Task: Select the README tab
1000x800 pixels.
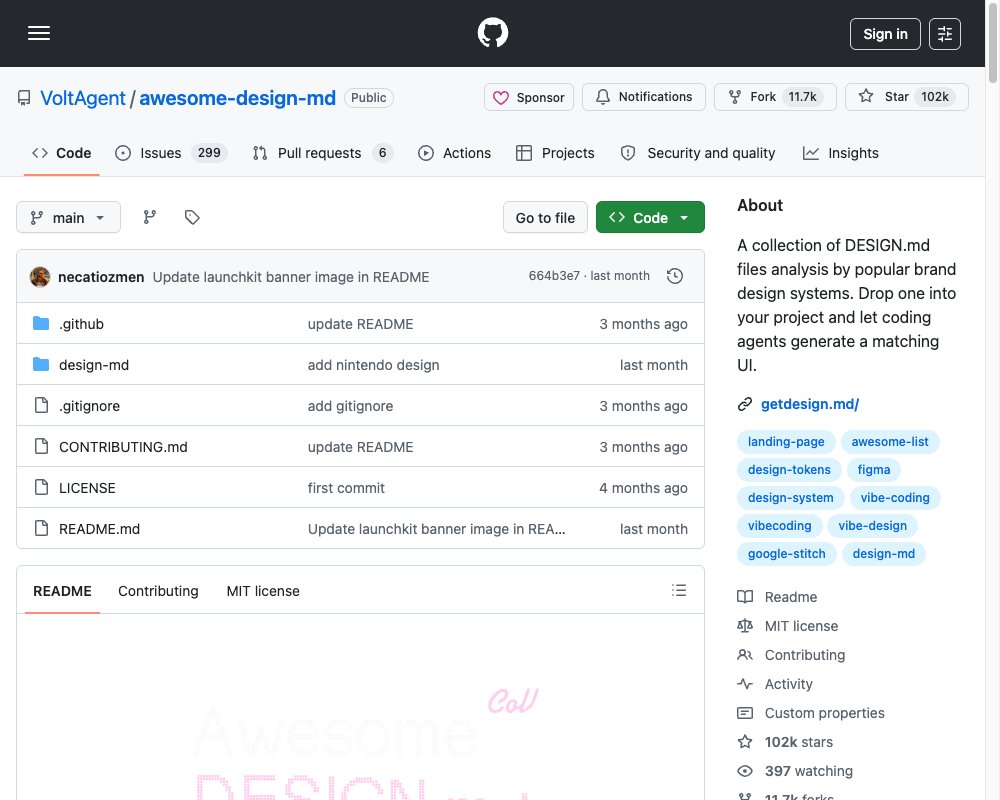Action: (62, 591)
